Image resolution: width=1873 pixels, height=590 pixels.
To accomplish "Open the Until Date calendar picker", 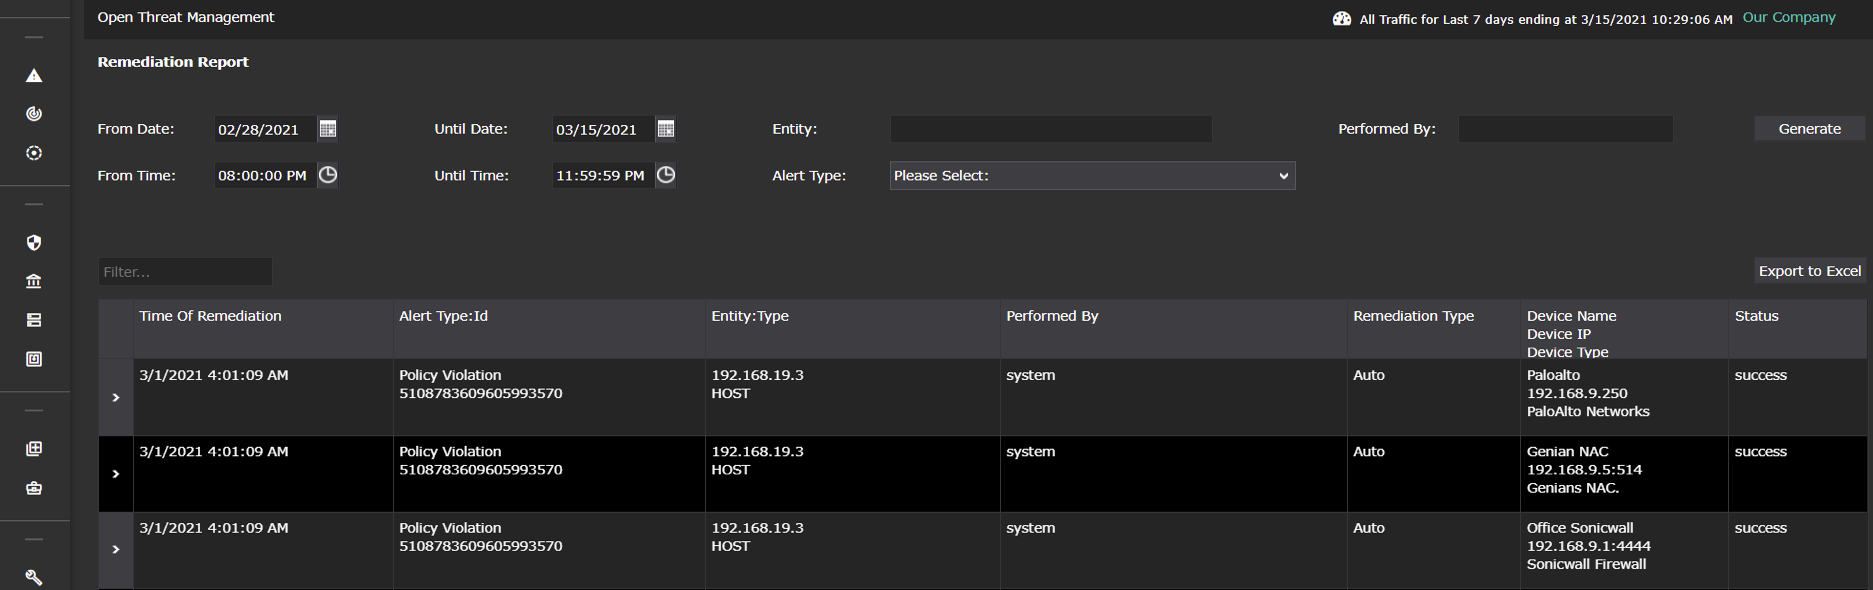I will (665, 129).
